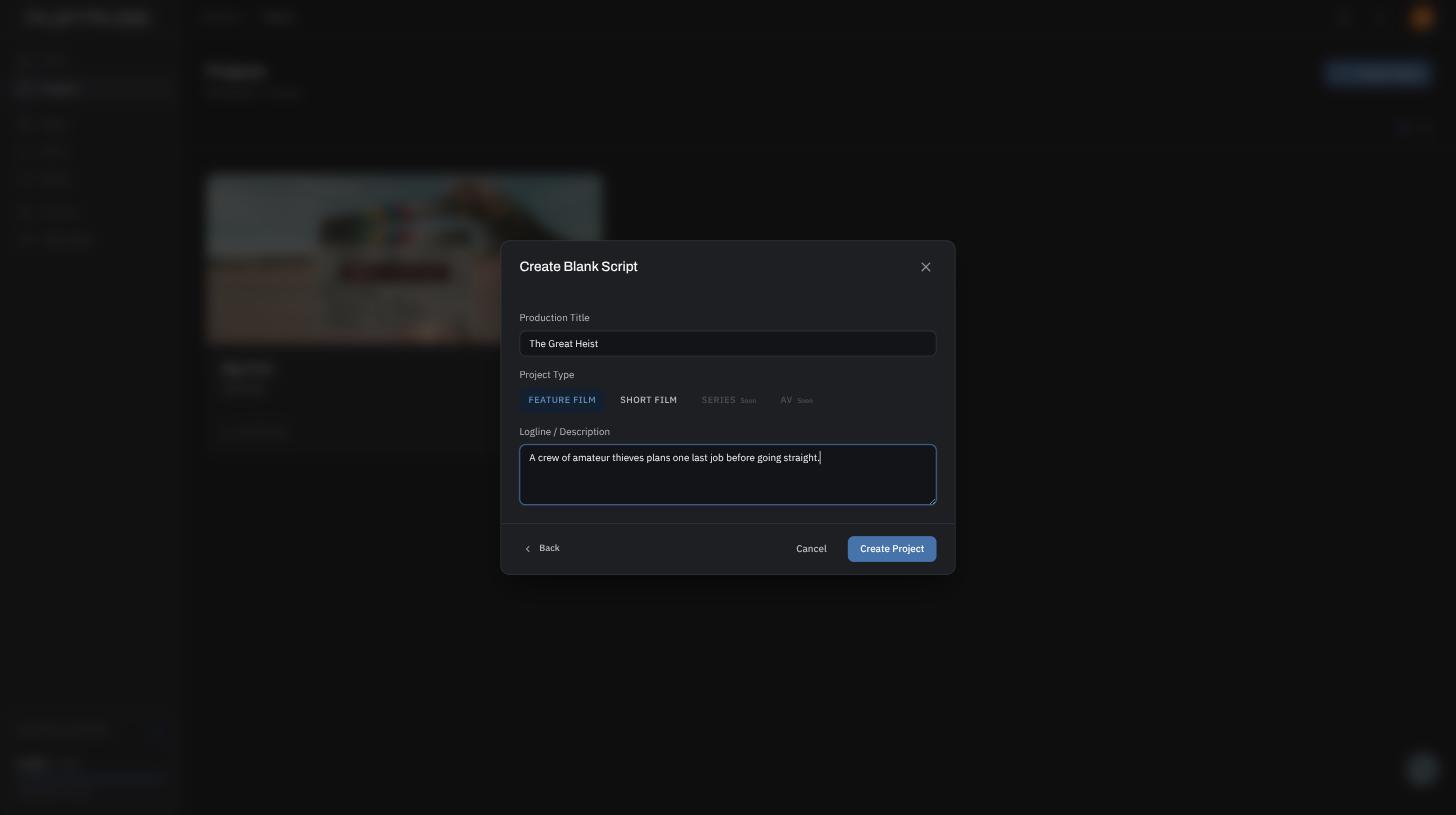Click the round floating button at bottom-right
The width and height of the screenshot is (1456, 815).
[x=1422, y=769]
